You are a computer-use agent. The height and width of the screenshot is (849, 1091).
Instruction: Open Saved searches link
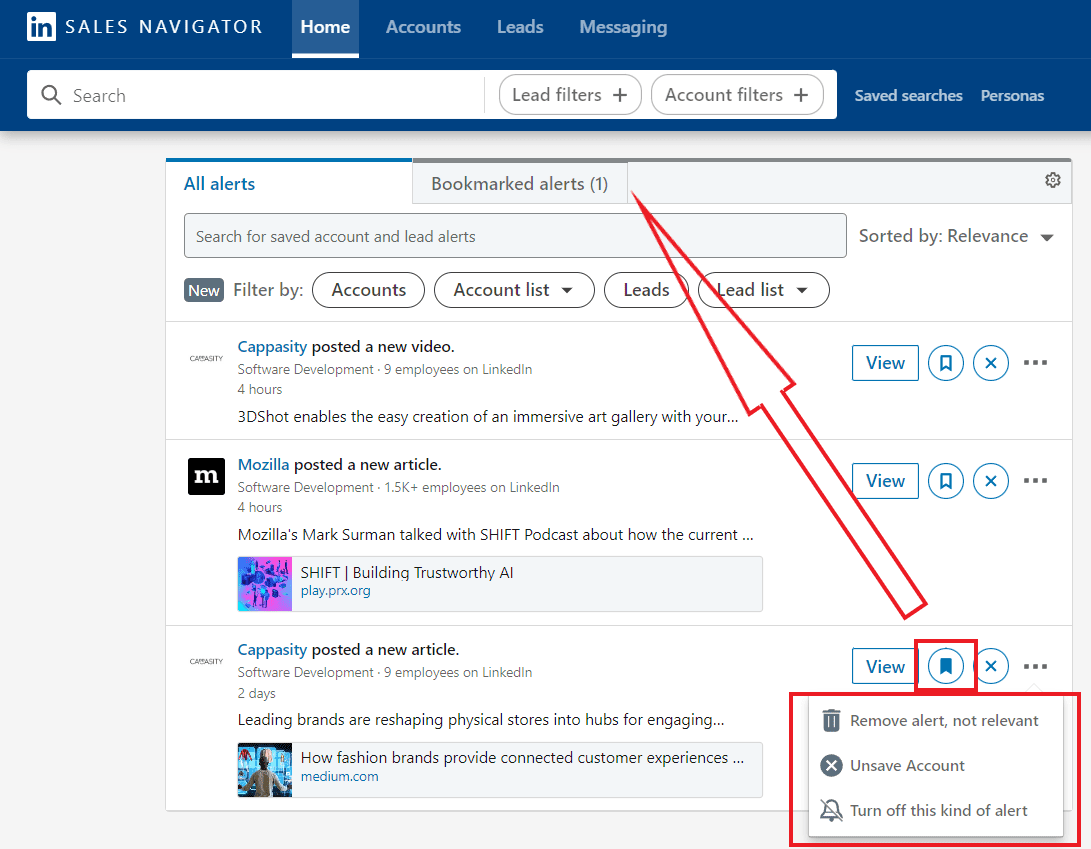click(908, 96)
